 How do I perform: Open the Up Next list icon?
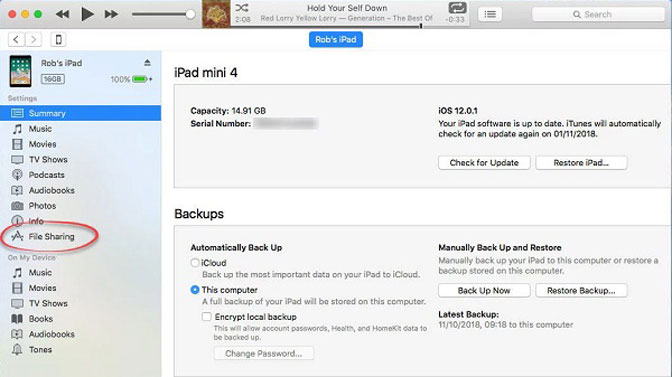pyautogui.click(x=490, y=14)
